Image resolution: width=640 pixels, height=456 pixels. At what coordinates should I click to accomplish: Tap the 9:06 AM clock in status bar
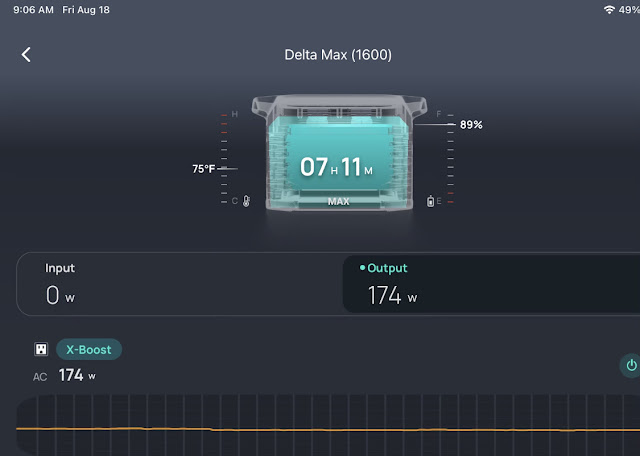click(33, 10)
